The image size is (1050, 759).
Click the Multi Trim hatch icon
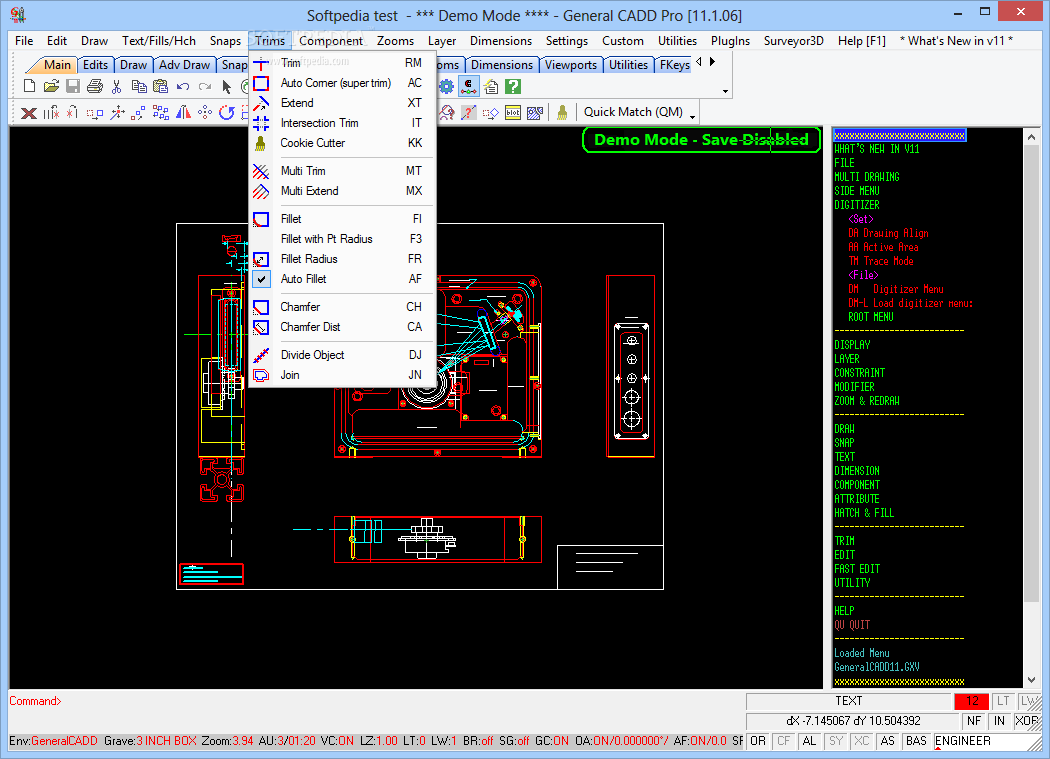click(x=261, y=171)
